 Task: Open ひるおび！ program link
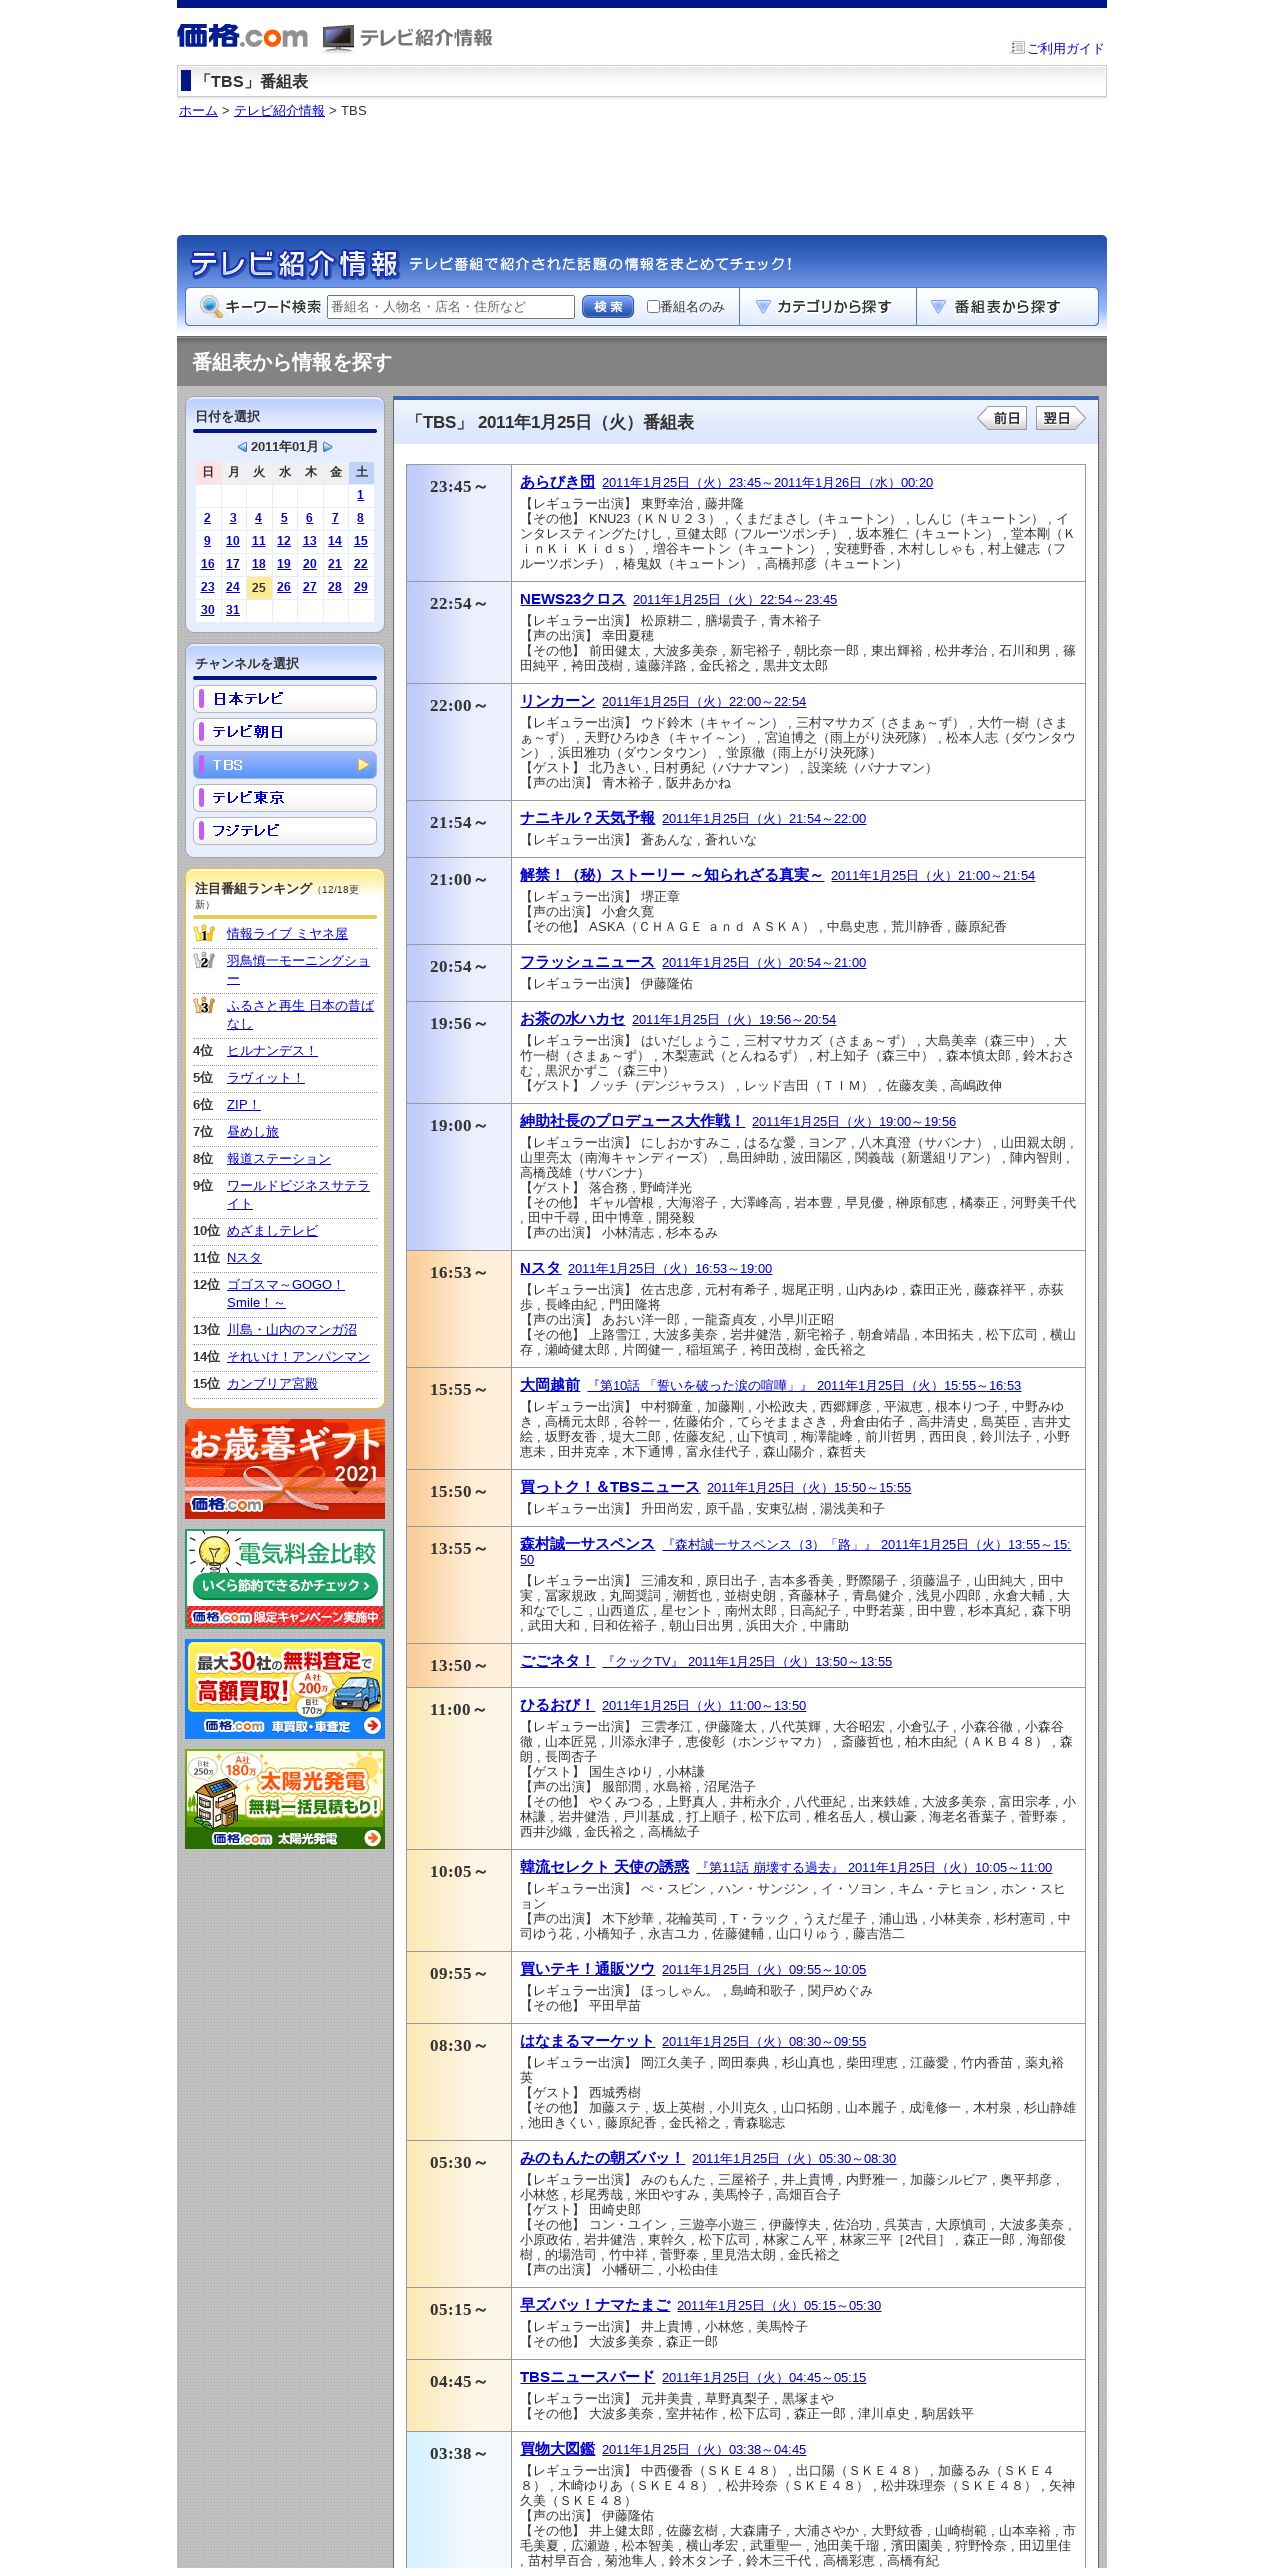pyautogui.click(x=557, y=1705)
